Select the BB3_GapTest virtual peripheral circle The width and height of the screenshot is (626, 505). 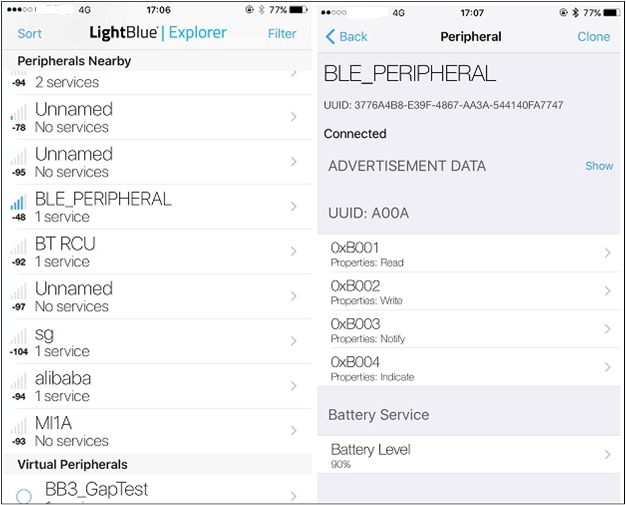pos(24,496)
